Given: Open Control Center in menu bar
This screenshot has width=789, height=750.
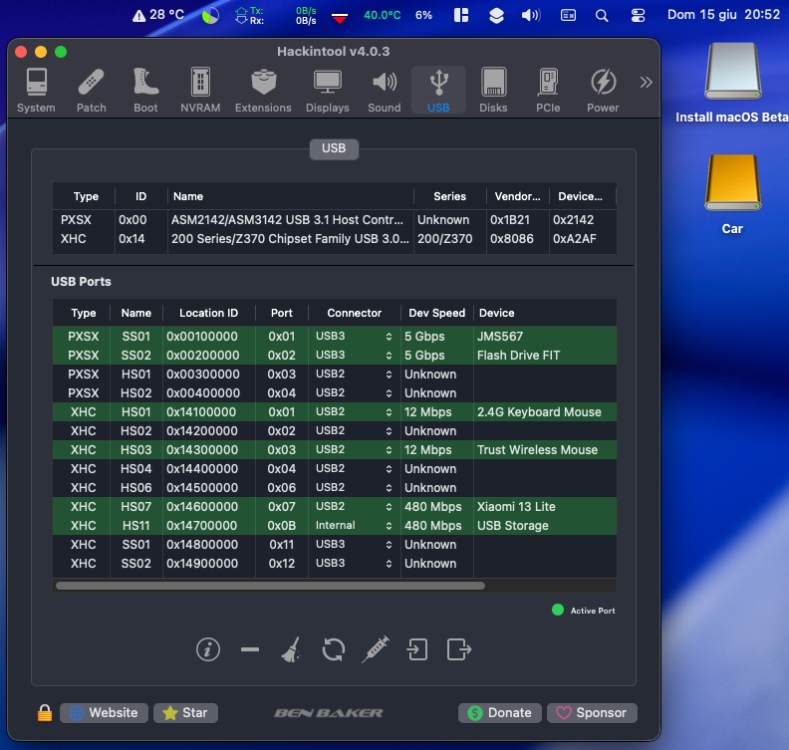Looking at the screenshot, I should click(x=638, y=15).
